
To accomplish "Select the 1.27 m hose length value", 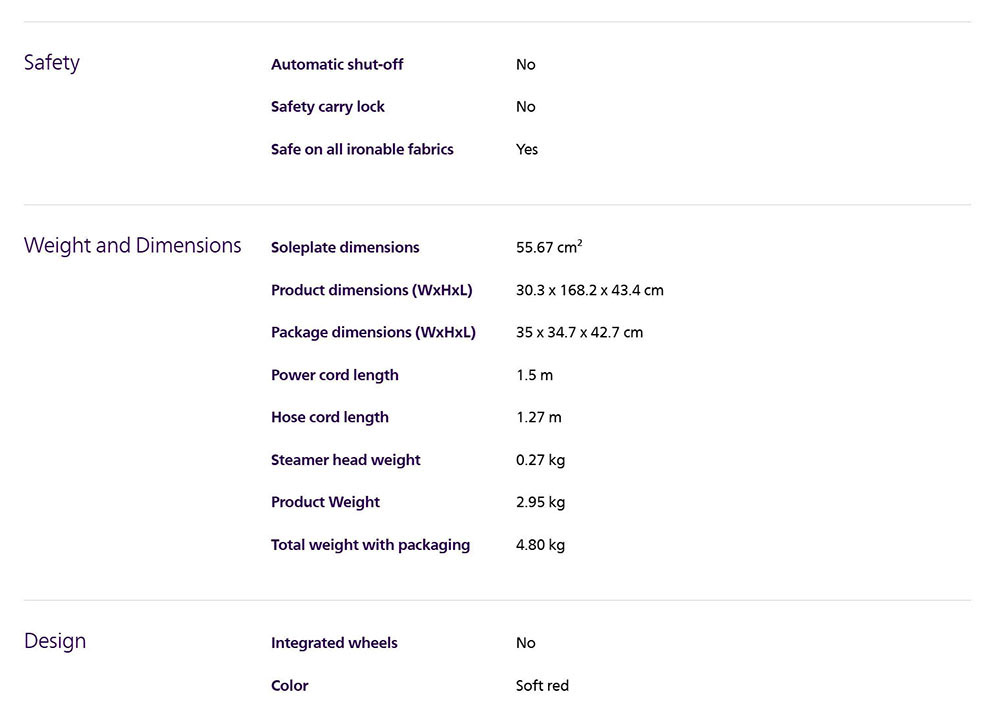I will (539, 418).
